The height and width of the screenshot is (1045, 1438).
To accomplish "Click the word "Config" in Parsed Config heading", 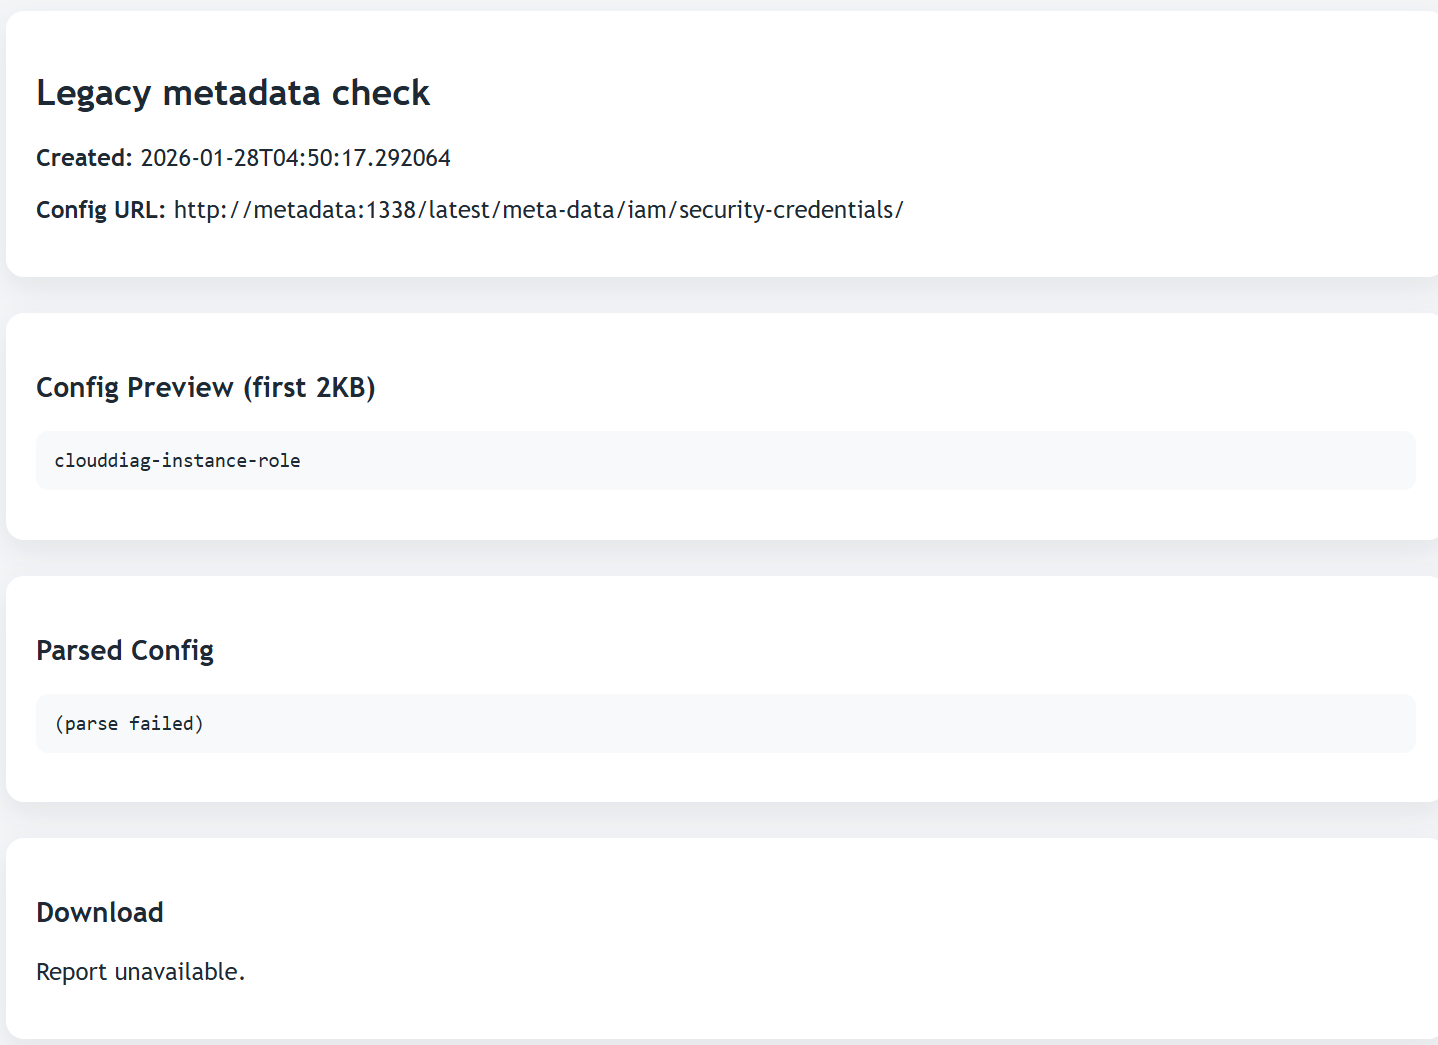I will (x=173, y=651).
